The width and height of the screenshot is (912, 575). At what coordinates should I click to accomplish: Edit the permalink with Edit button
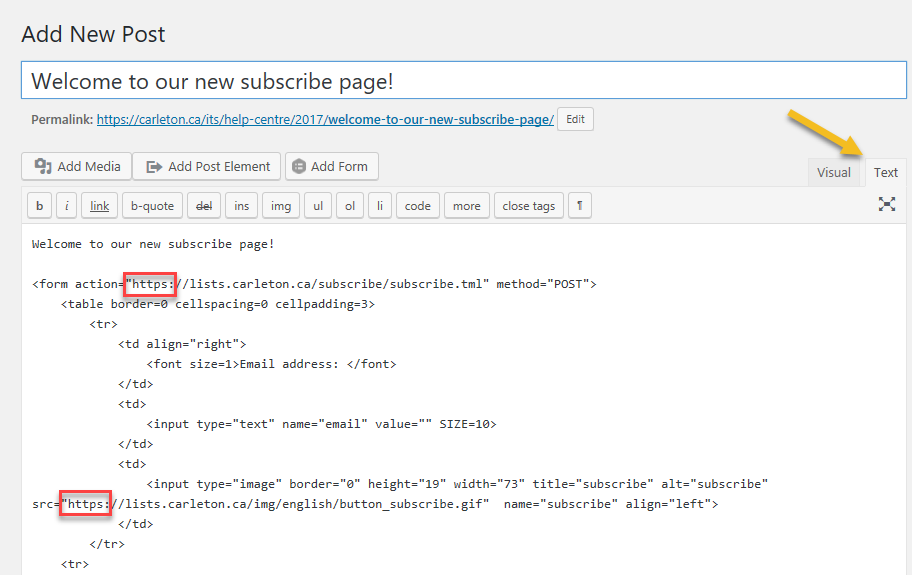pos(575,119)
